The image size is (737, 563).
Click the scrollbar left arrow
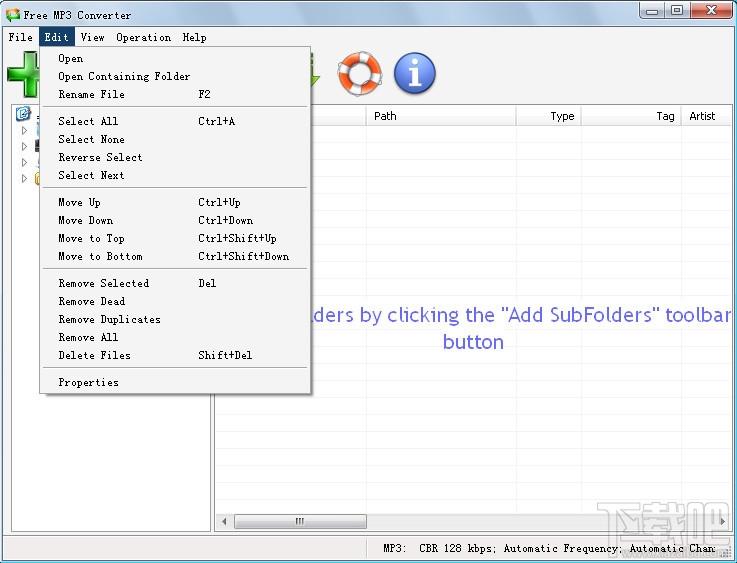[x=224, y=521]
